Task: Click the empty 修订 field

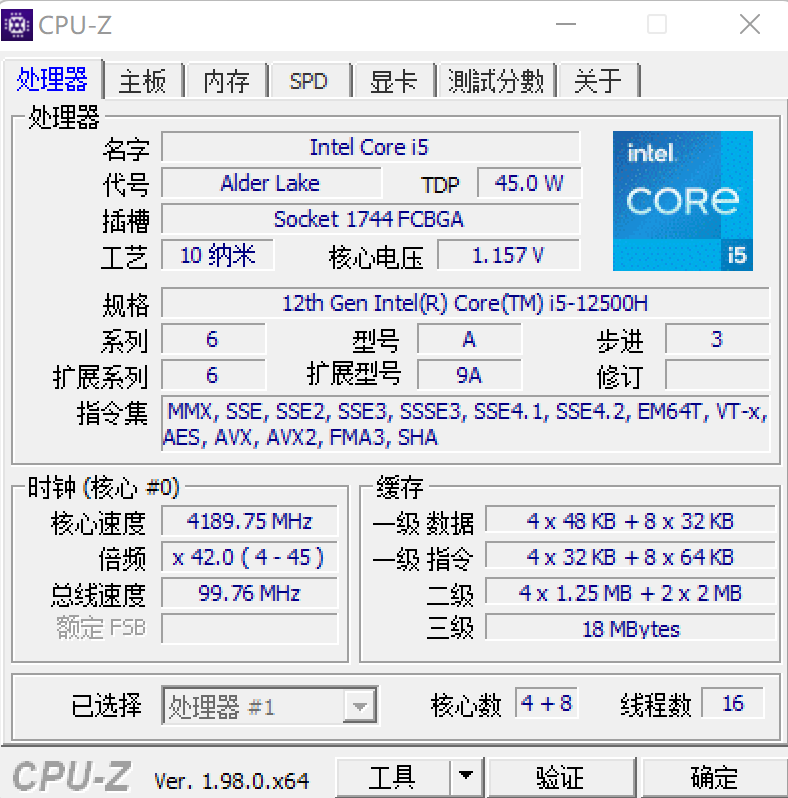Action: 717,375
